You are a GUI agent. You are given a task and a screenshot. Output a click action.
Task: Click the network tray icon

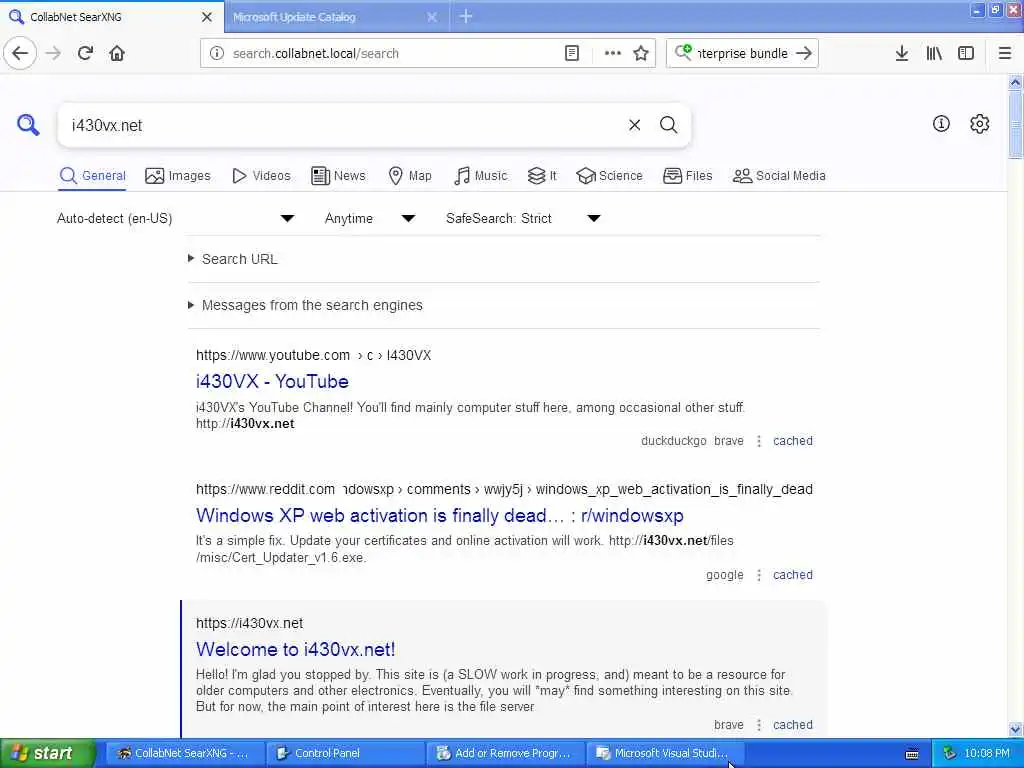click(950, 754)
